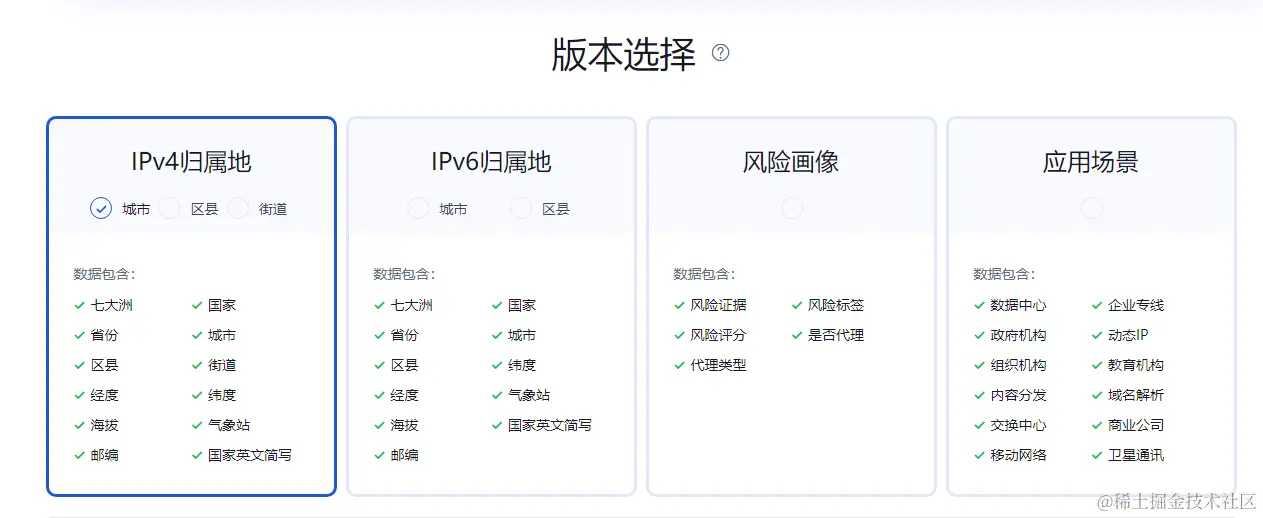
Task: Click the 风险画像 card title
Action: 791,162
